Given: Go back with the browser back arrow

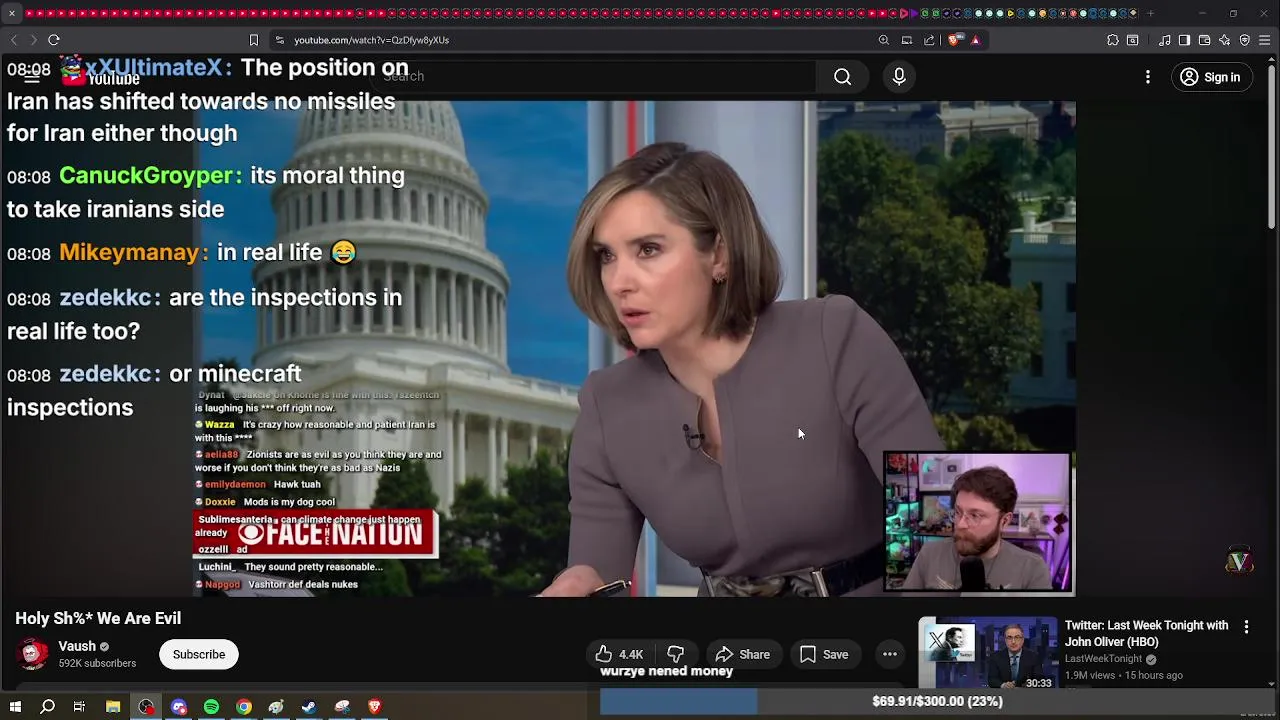Looking at the screenshot, I should (13, 40).
